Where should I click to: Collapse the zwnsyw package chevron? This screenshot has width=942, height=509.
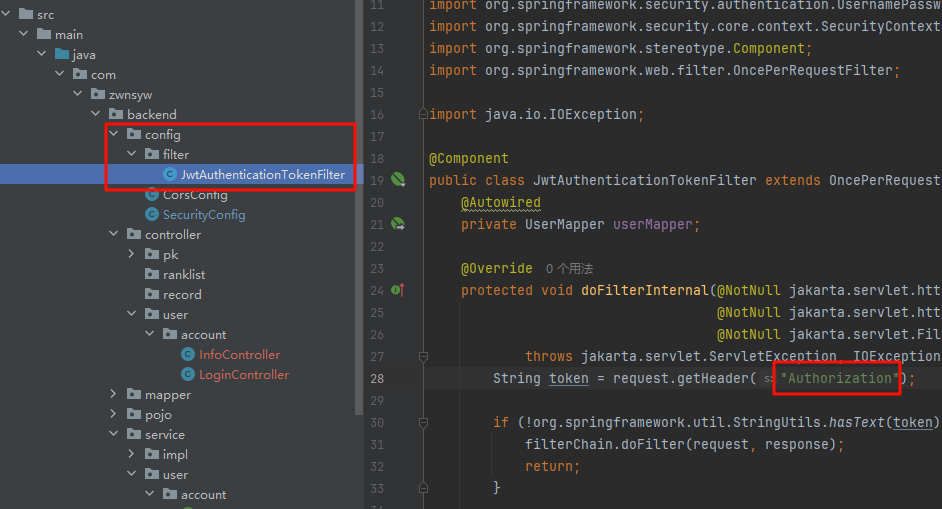tap(78, 94)
